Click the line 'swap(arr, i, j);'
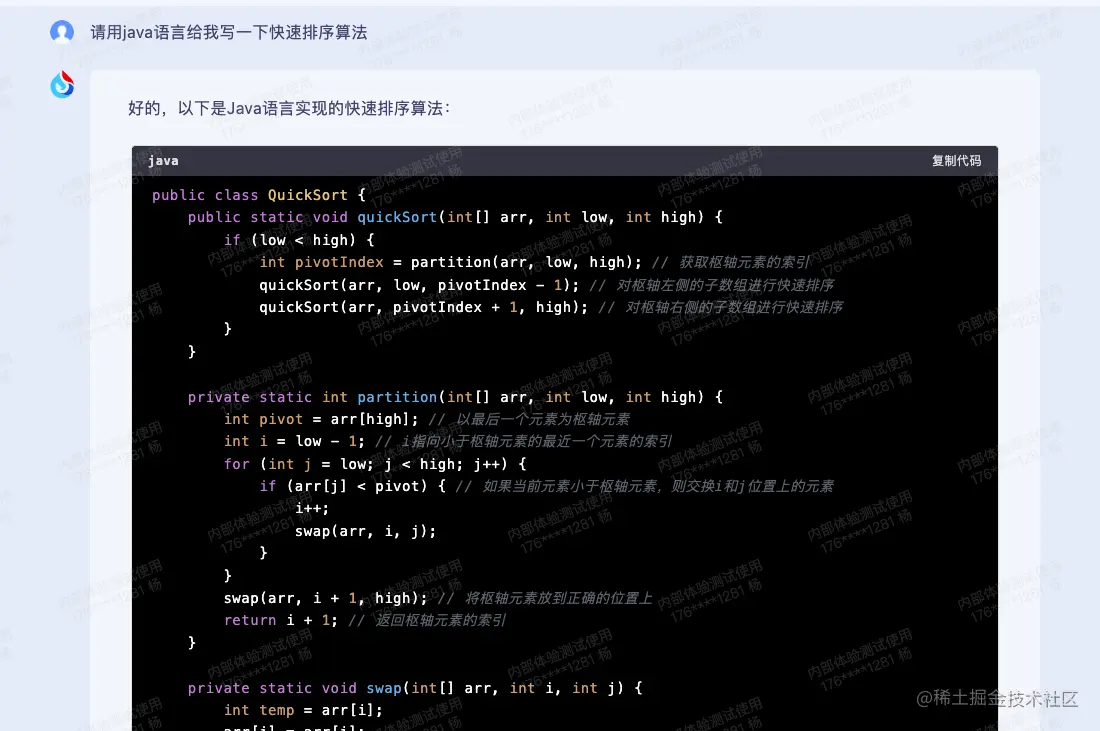 pos(365,531)
